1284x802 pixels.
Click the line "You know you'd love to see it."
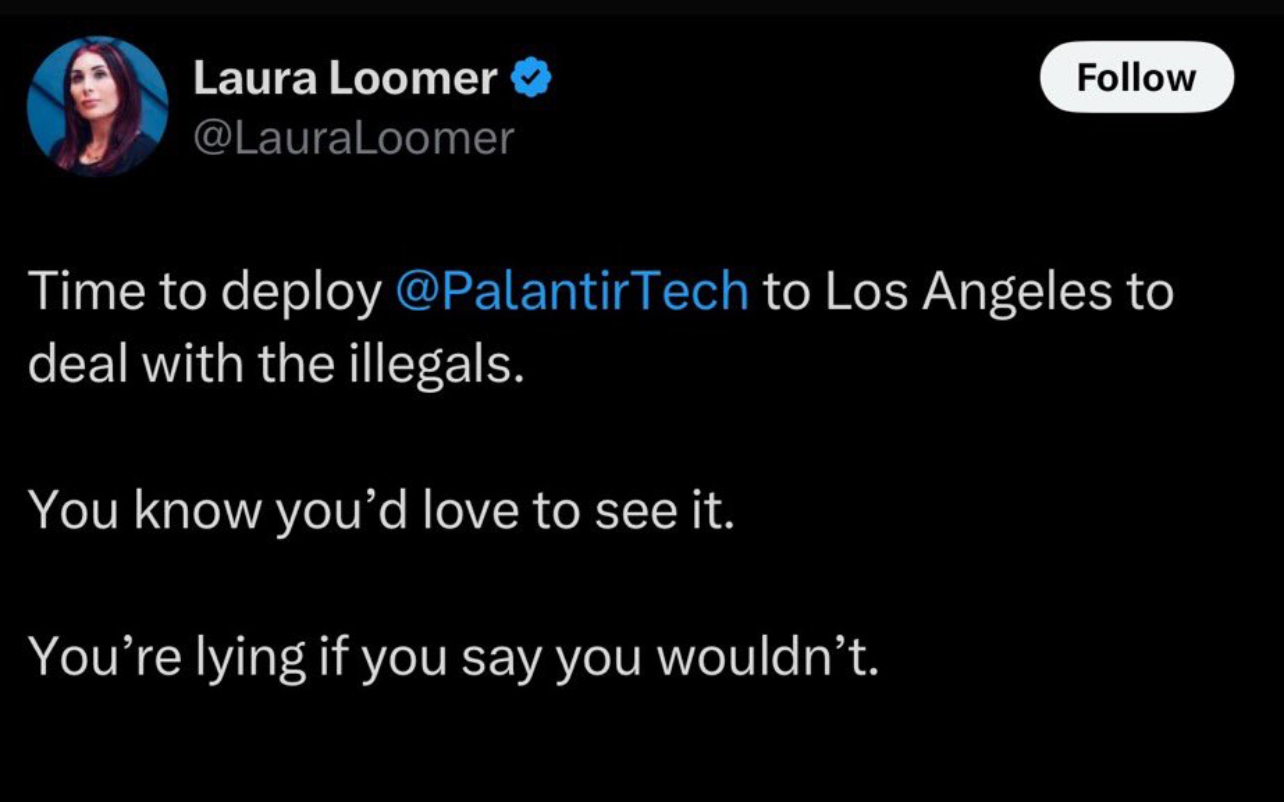coord(381,511)
